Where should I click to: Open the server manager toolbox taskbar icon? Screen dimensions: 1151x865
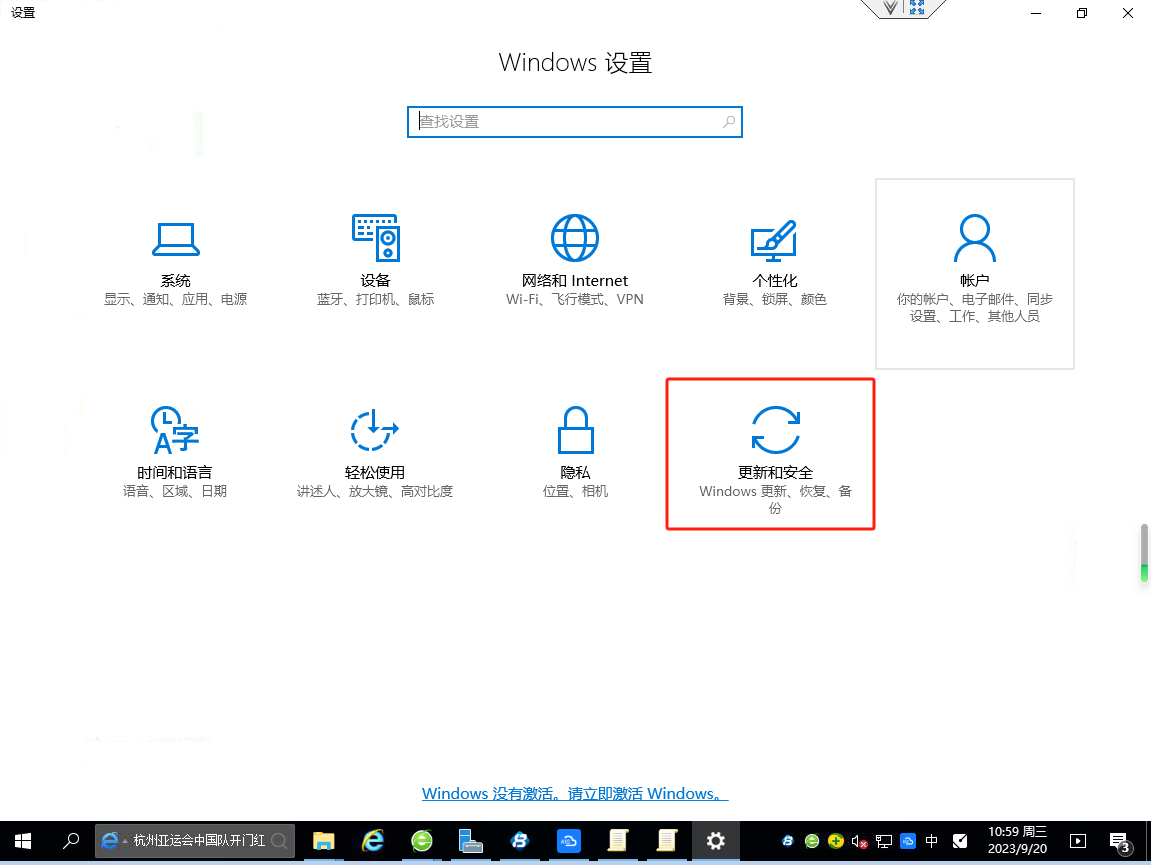pos(471,841)
